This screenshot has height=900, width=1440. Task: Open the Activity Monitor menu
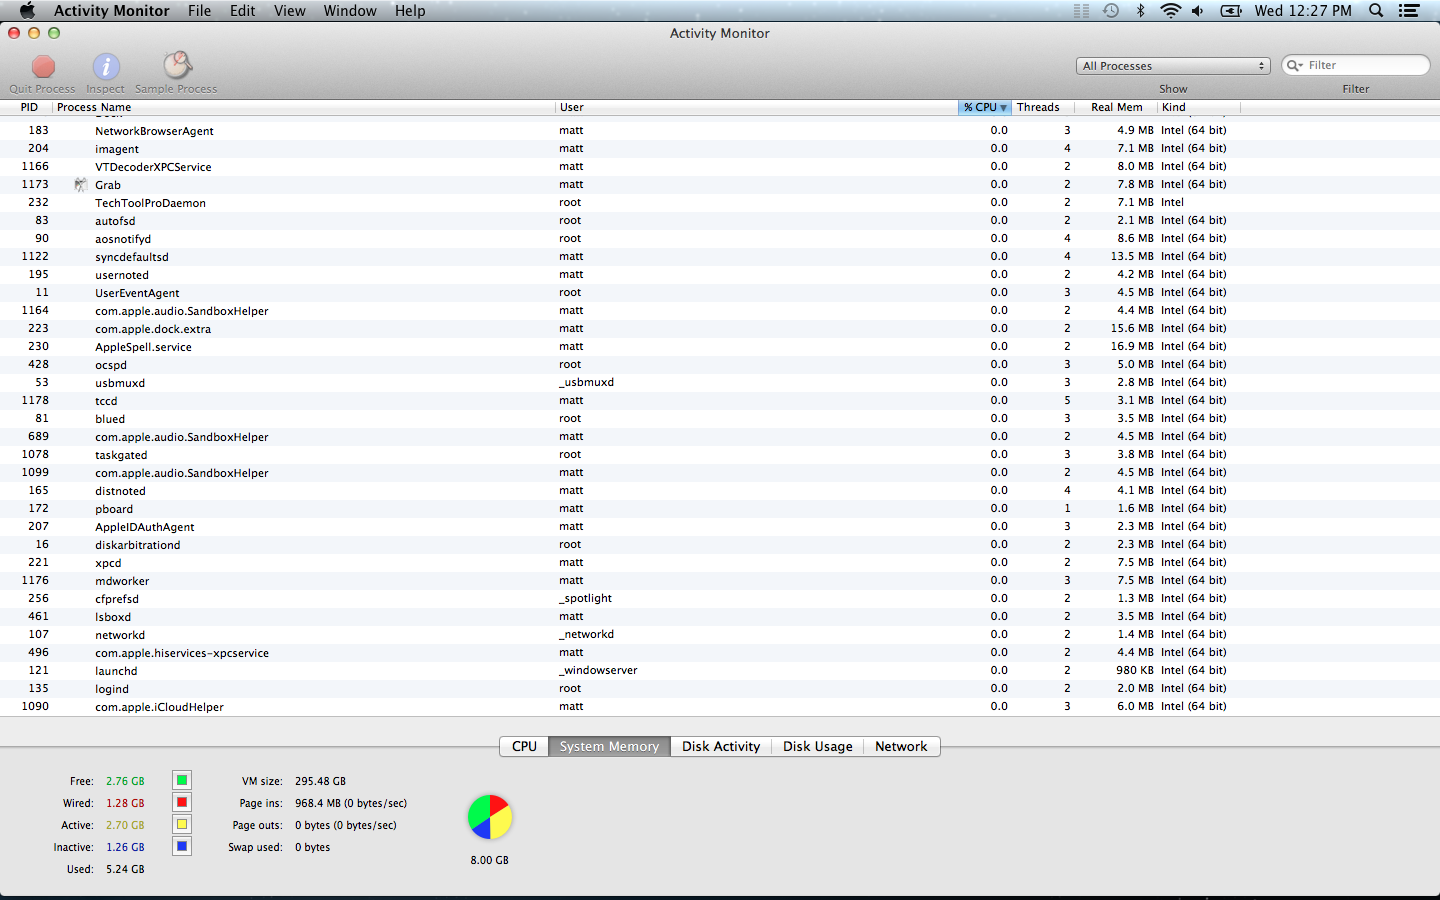point(111,10)
